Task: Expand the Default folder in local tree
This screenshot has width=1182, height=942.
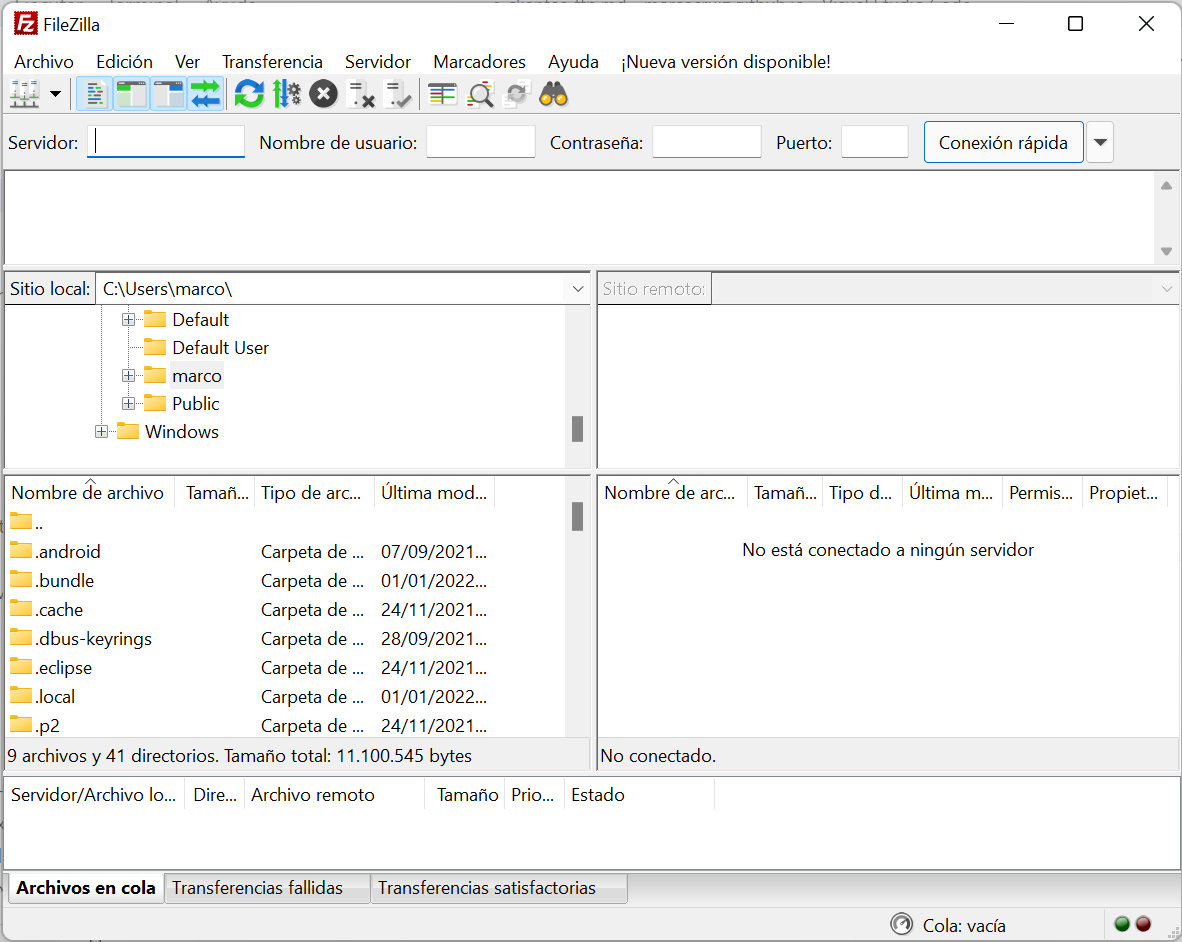Action: pyautogui.click(x=128, y=320)
